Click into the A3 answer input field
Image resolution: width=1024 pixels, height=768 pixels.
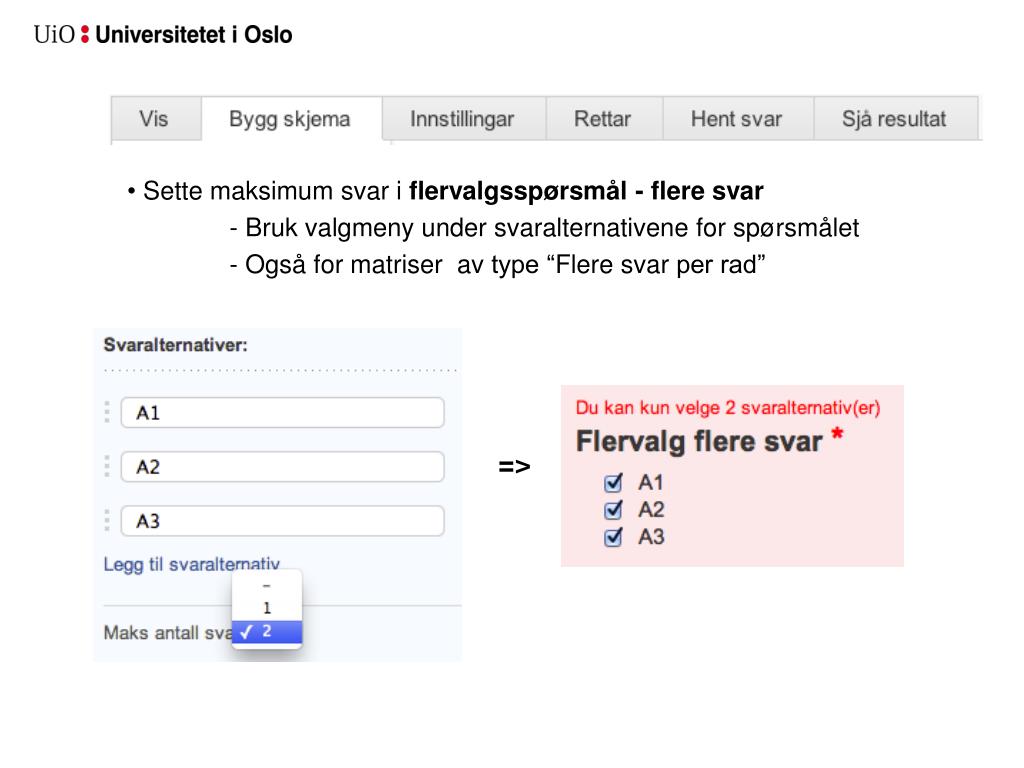pyautogui.click(x=282, y=520)
